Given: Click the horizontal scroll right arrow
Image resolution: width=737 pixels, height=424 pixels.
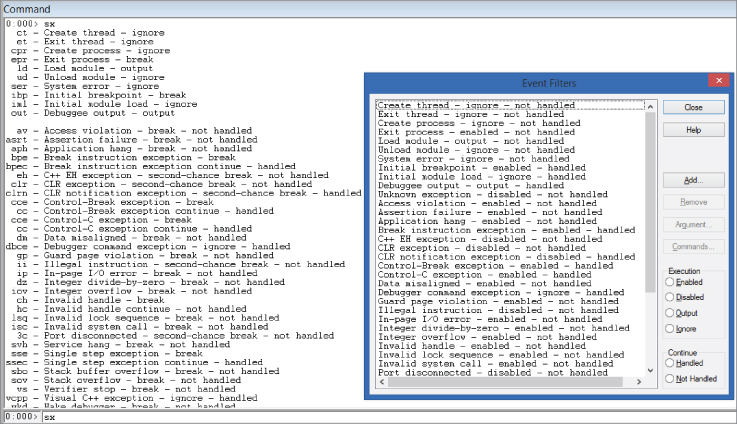Looking at the screenshot, I should (639, 382).
